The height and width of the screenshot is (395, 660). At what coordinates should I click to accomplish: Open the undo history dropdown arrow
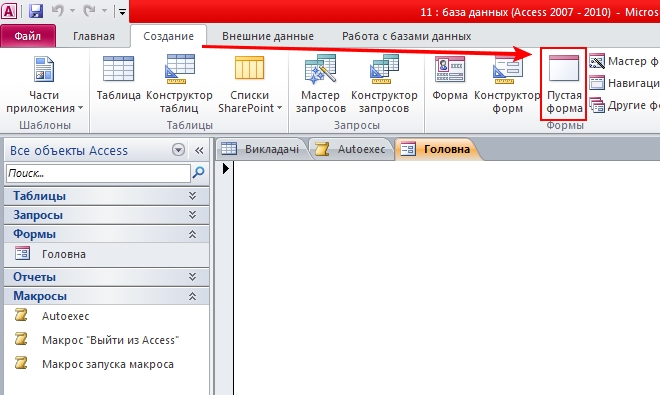pos(72,11)
